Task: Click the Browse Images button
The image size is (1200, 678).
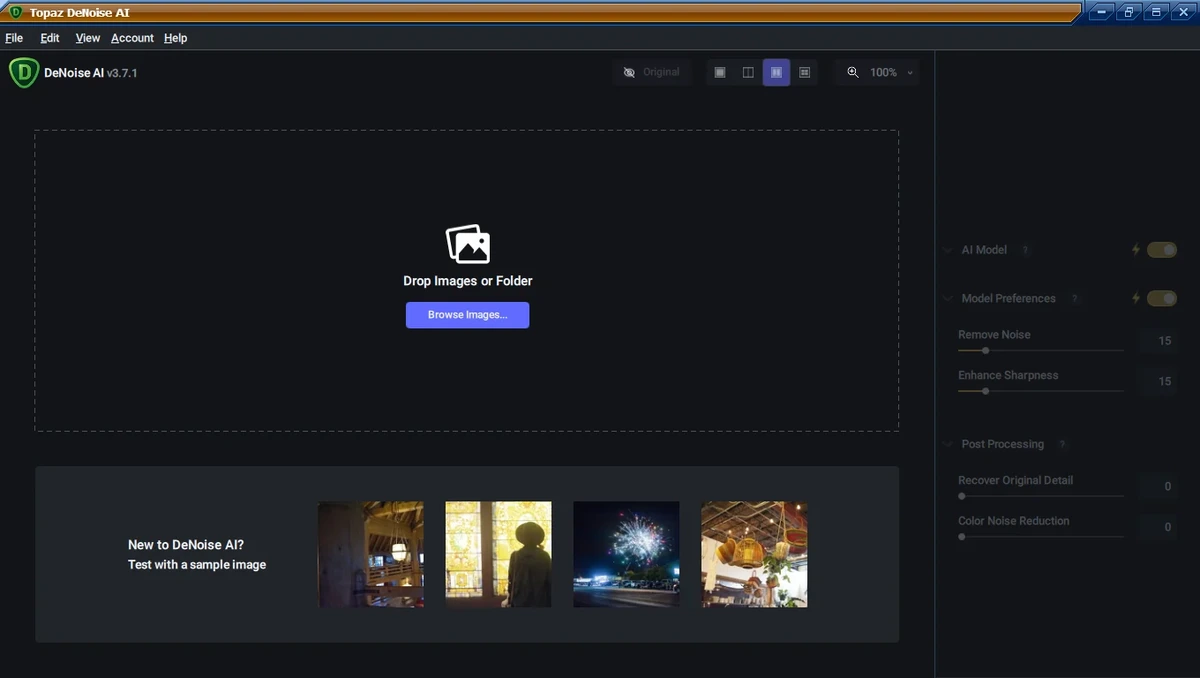Action: 467,315
